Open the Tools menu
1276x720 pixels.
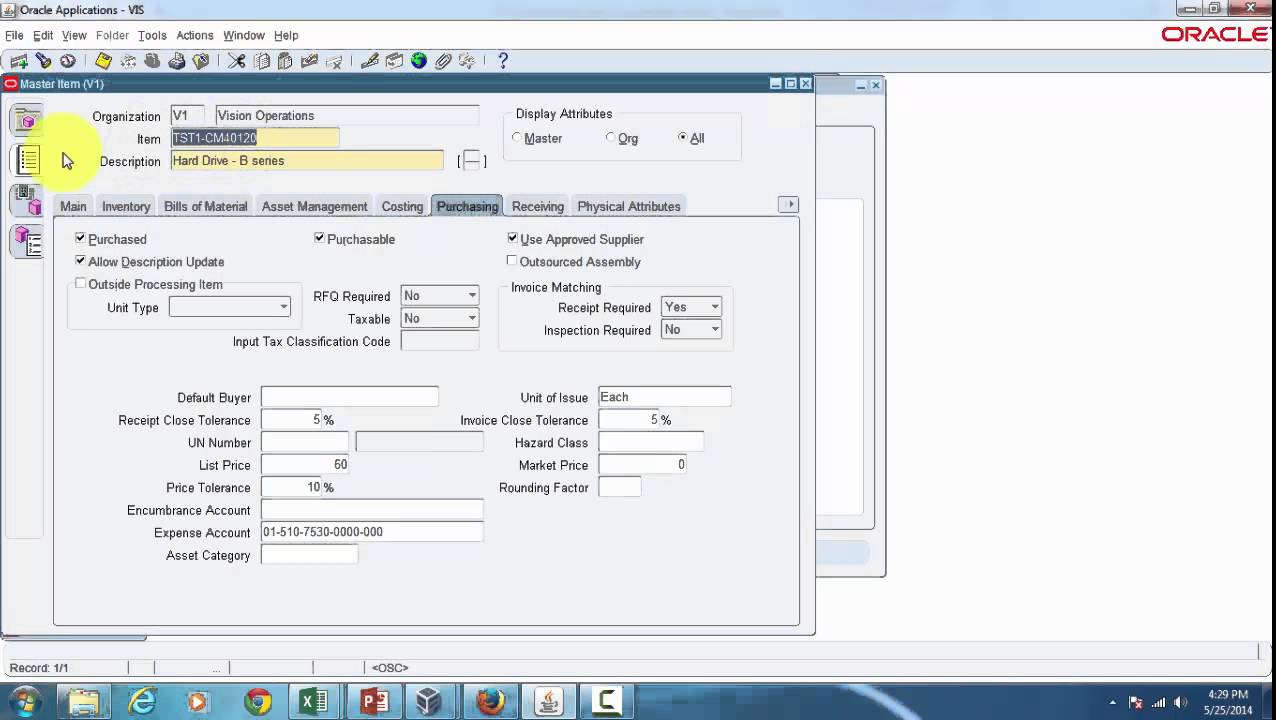pyautogui.click(x=152, y=35)
